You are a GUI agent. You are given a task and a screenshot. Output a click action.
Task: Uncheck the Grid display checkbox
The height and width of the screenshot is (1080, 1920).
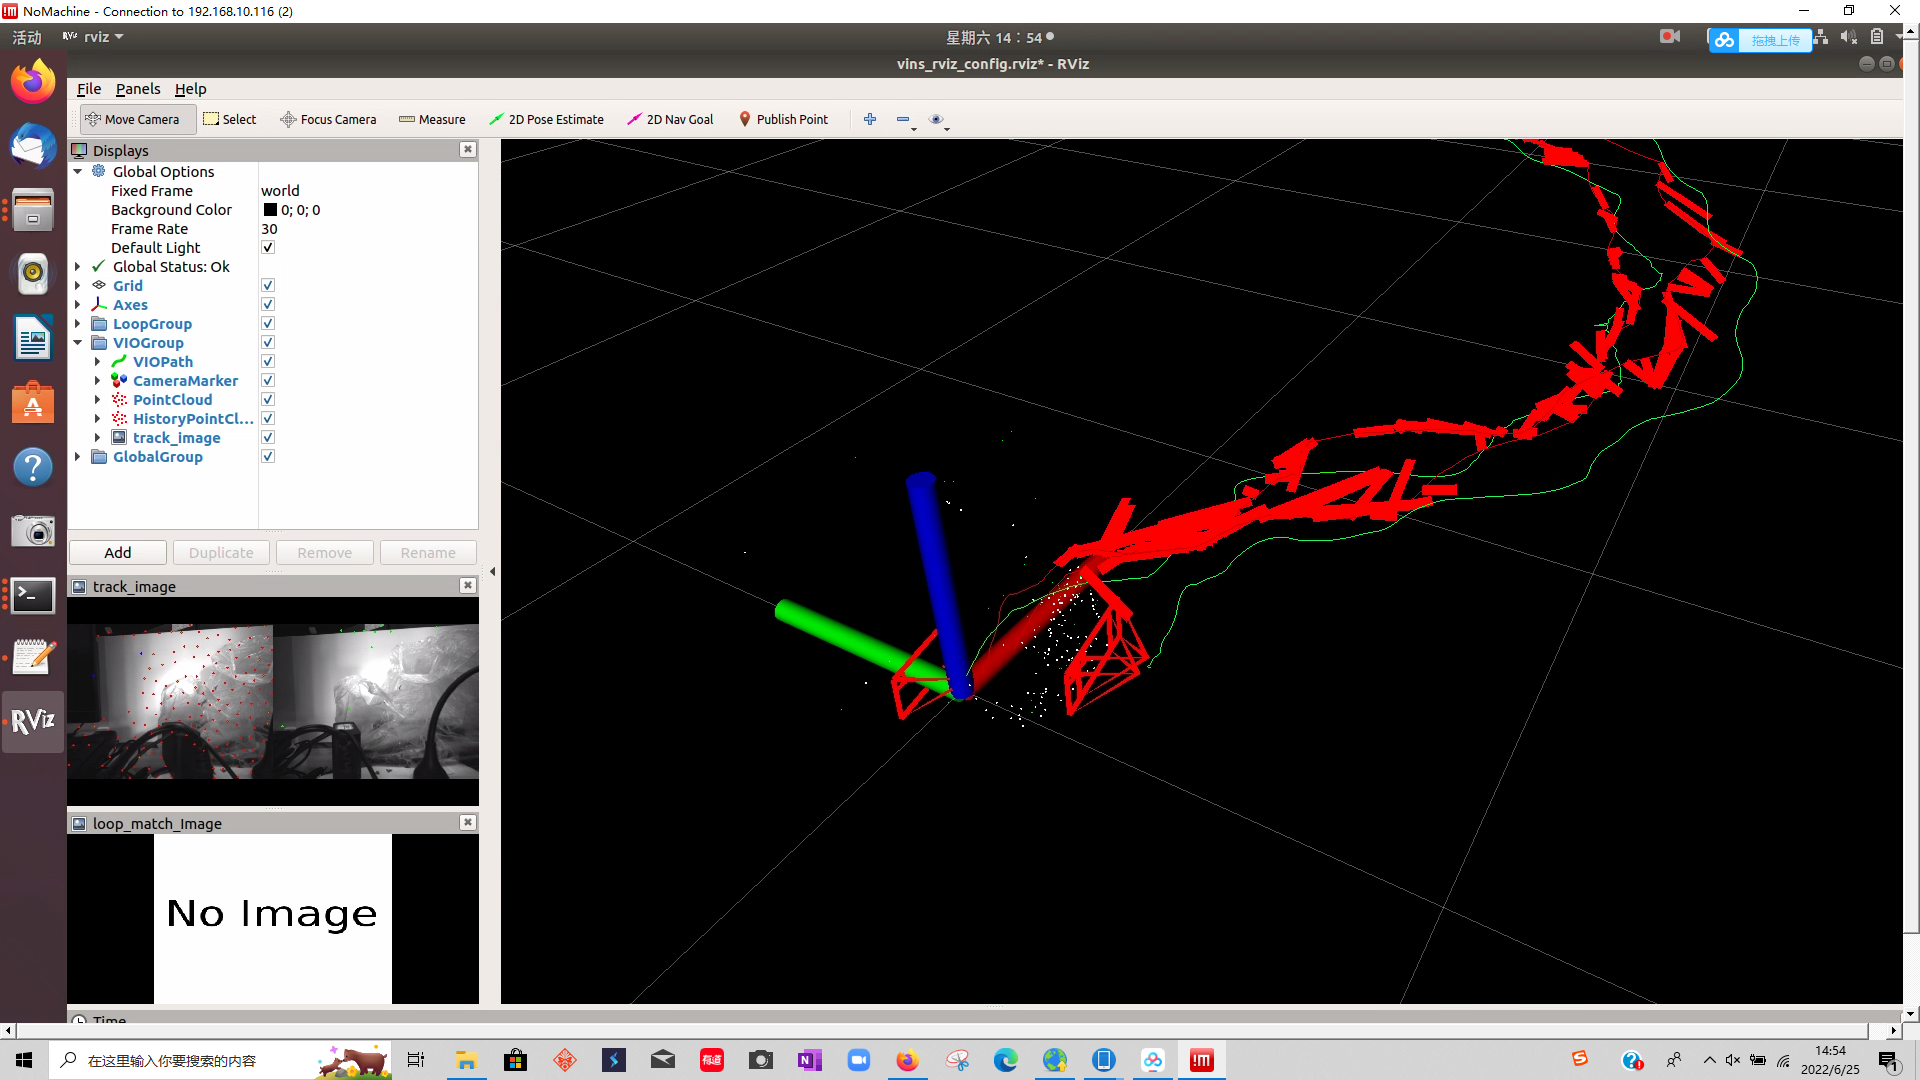tap(268, 286)
